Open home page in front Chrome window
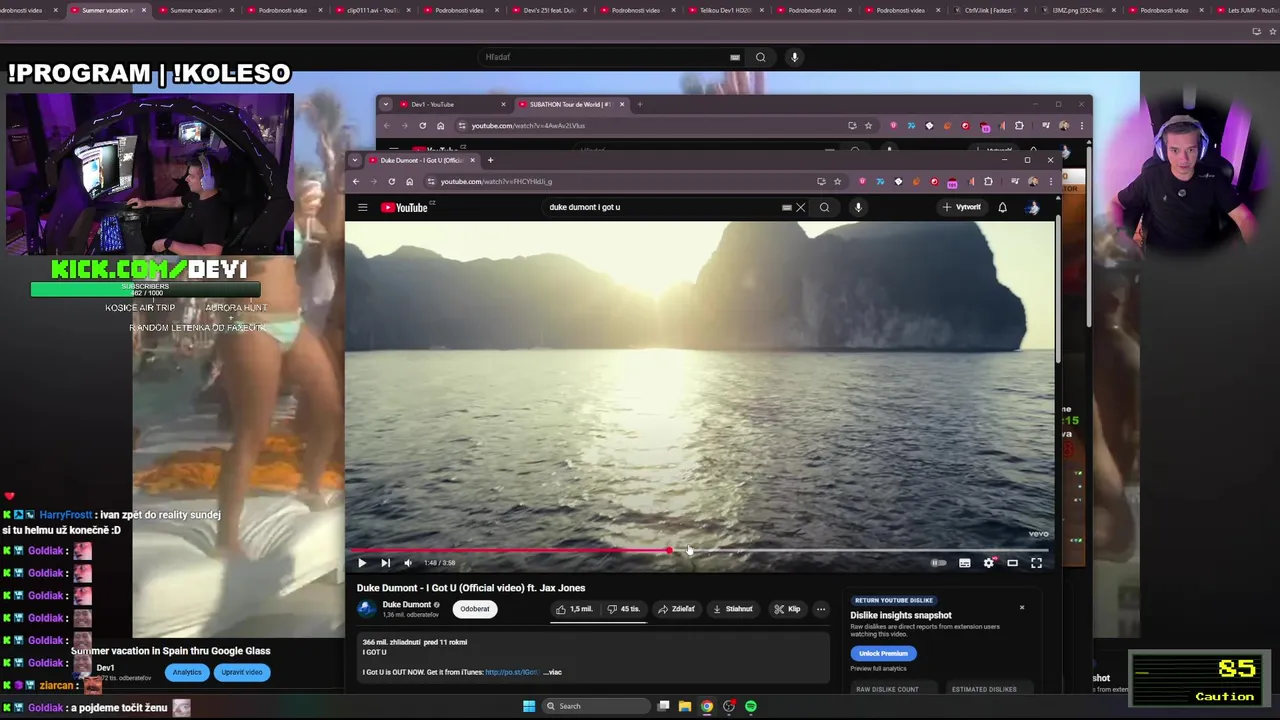Viewport: 1280px width, 720px height. (409, 181)
